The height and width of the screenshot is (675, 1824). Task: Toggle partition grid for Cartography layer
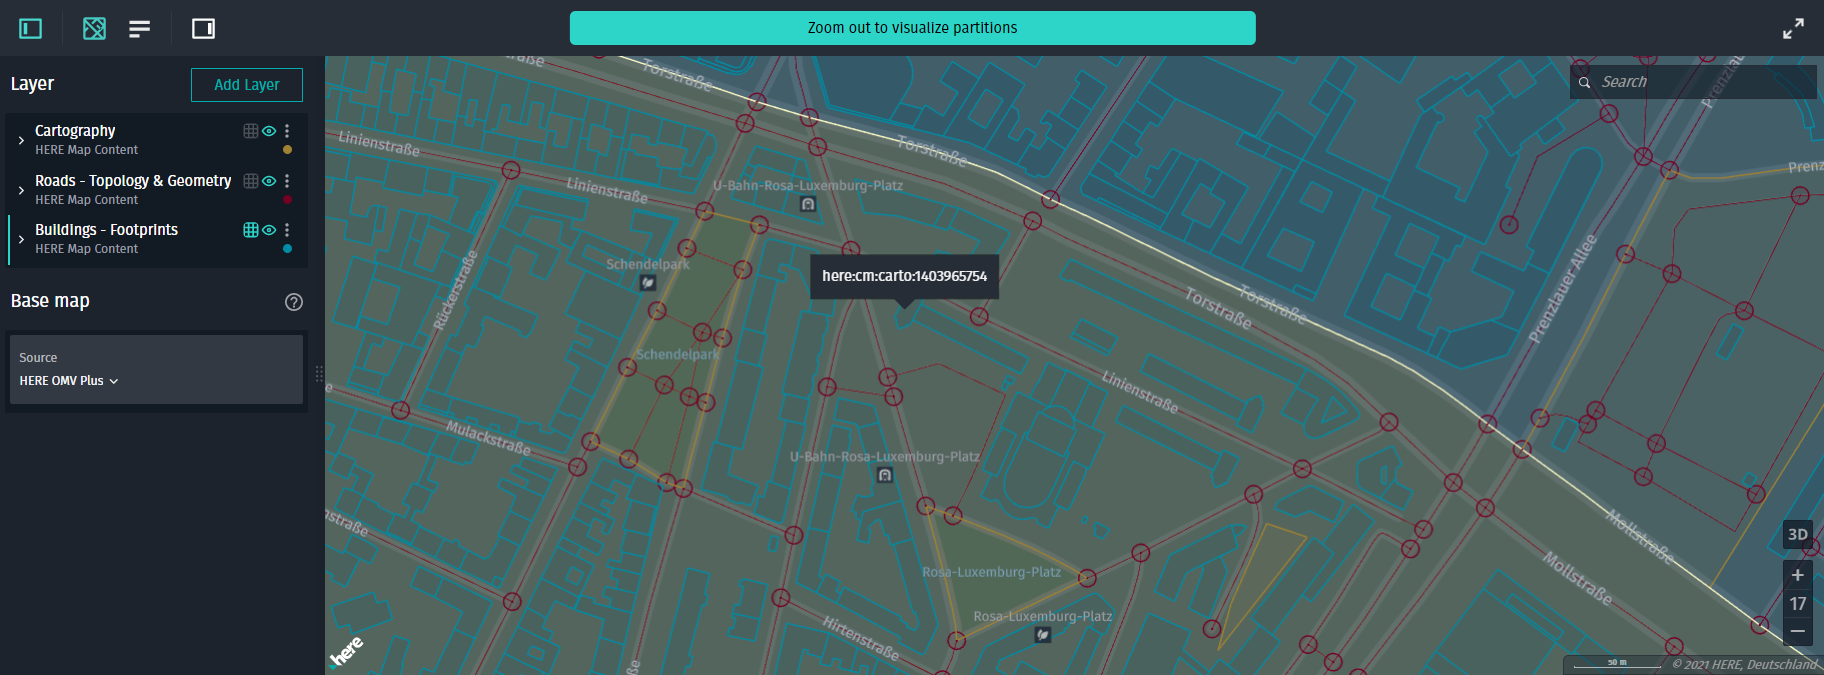pyautogui.click(x=251, y=131)
